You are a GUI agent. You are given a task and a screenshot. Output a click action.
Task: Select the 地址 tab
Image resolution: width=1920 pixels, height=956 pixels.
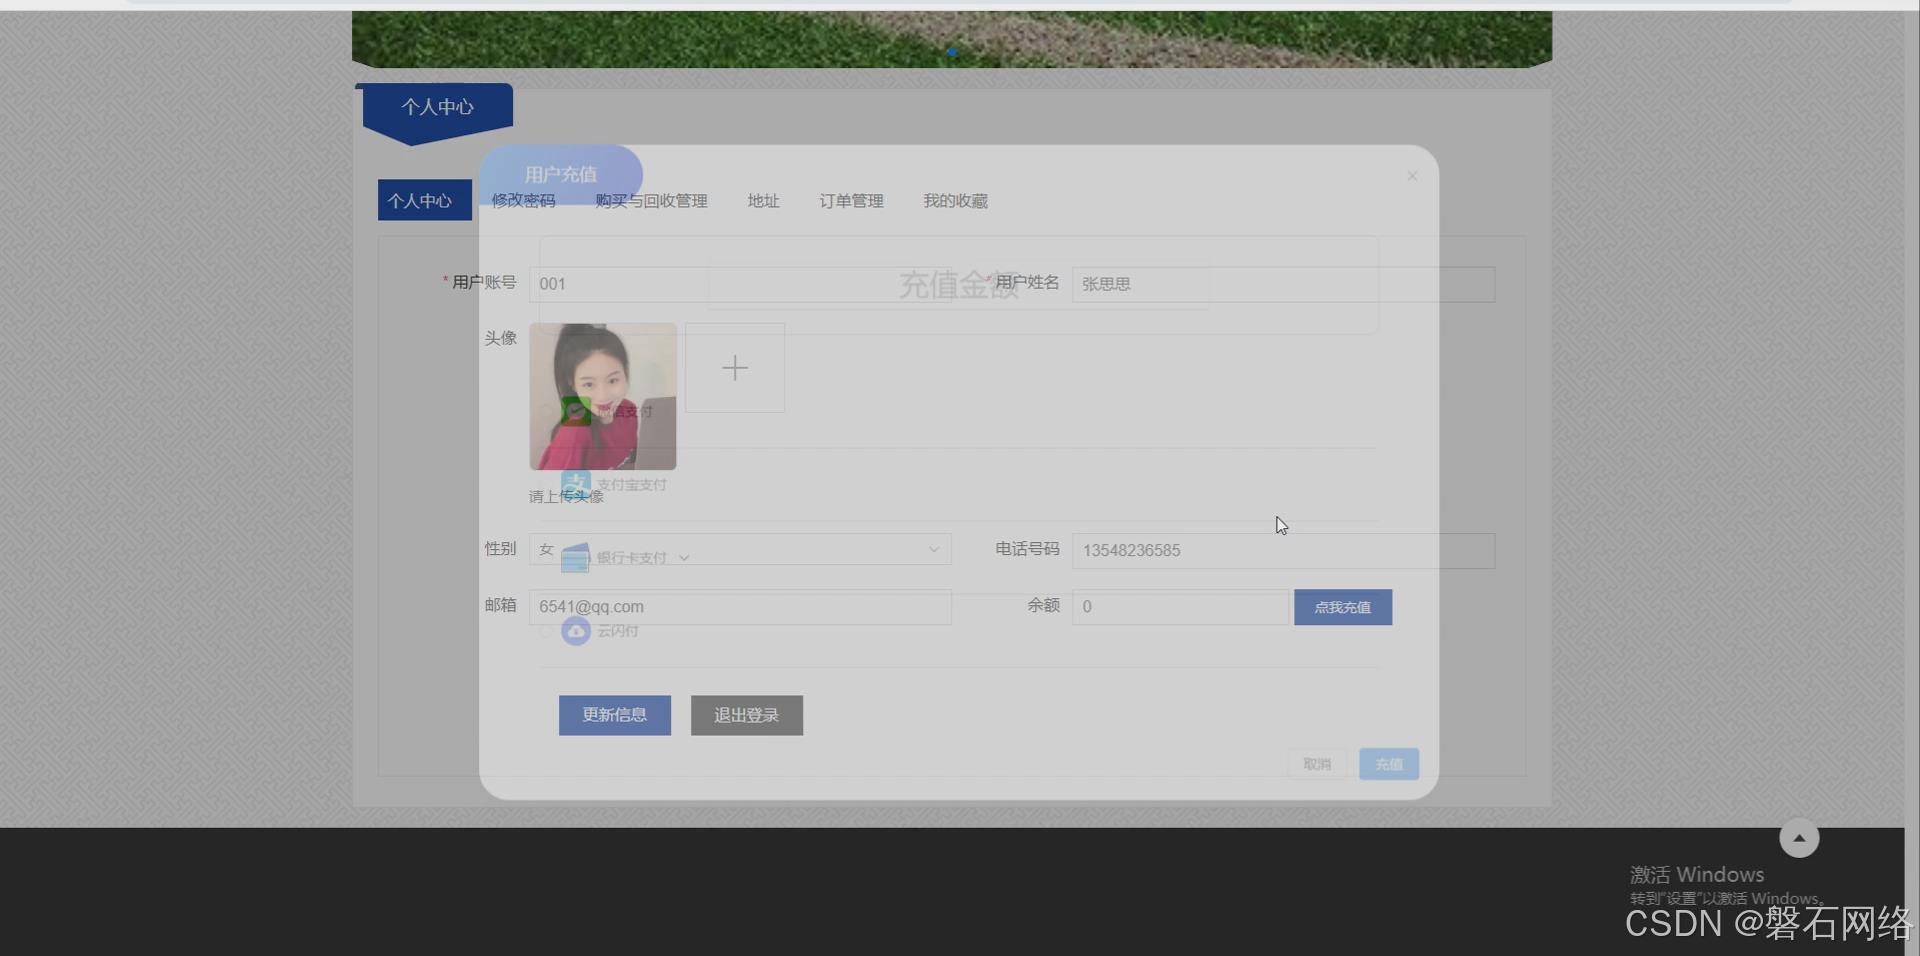(x=763, y=201)
